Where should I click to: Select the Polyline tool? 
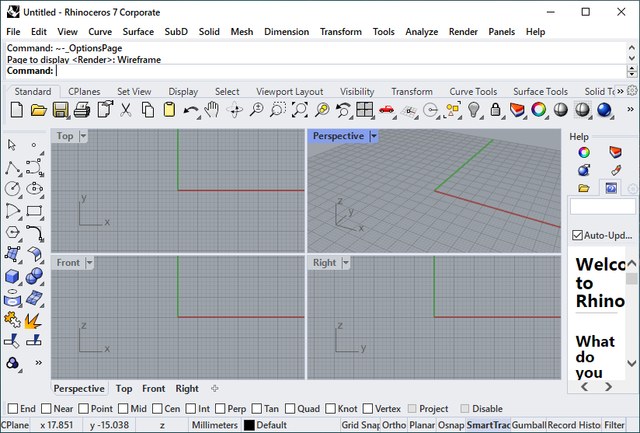[13, 167]
